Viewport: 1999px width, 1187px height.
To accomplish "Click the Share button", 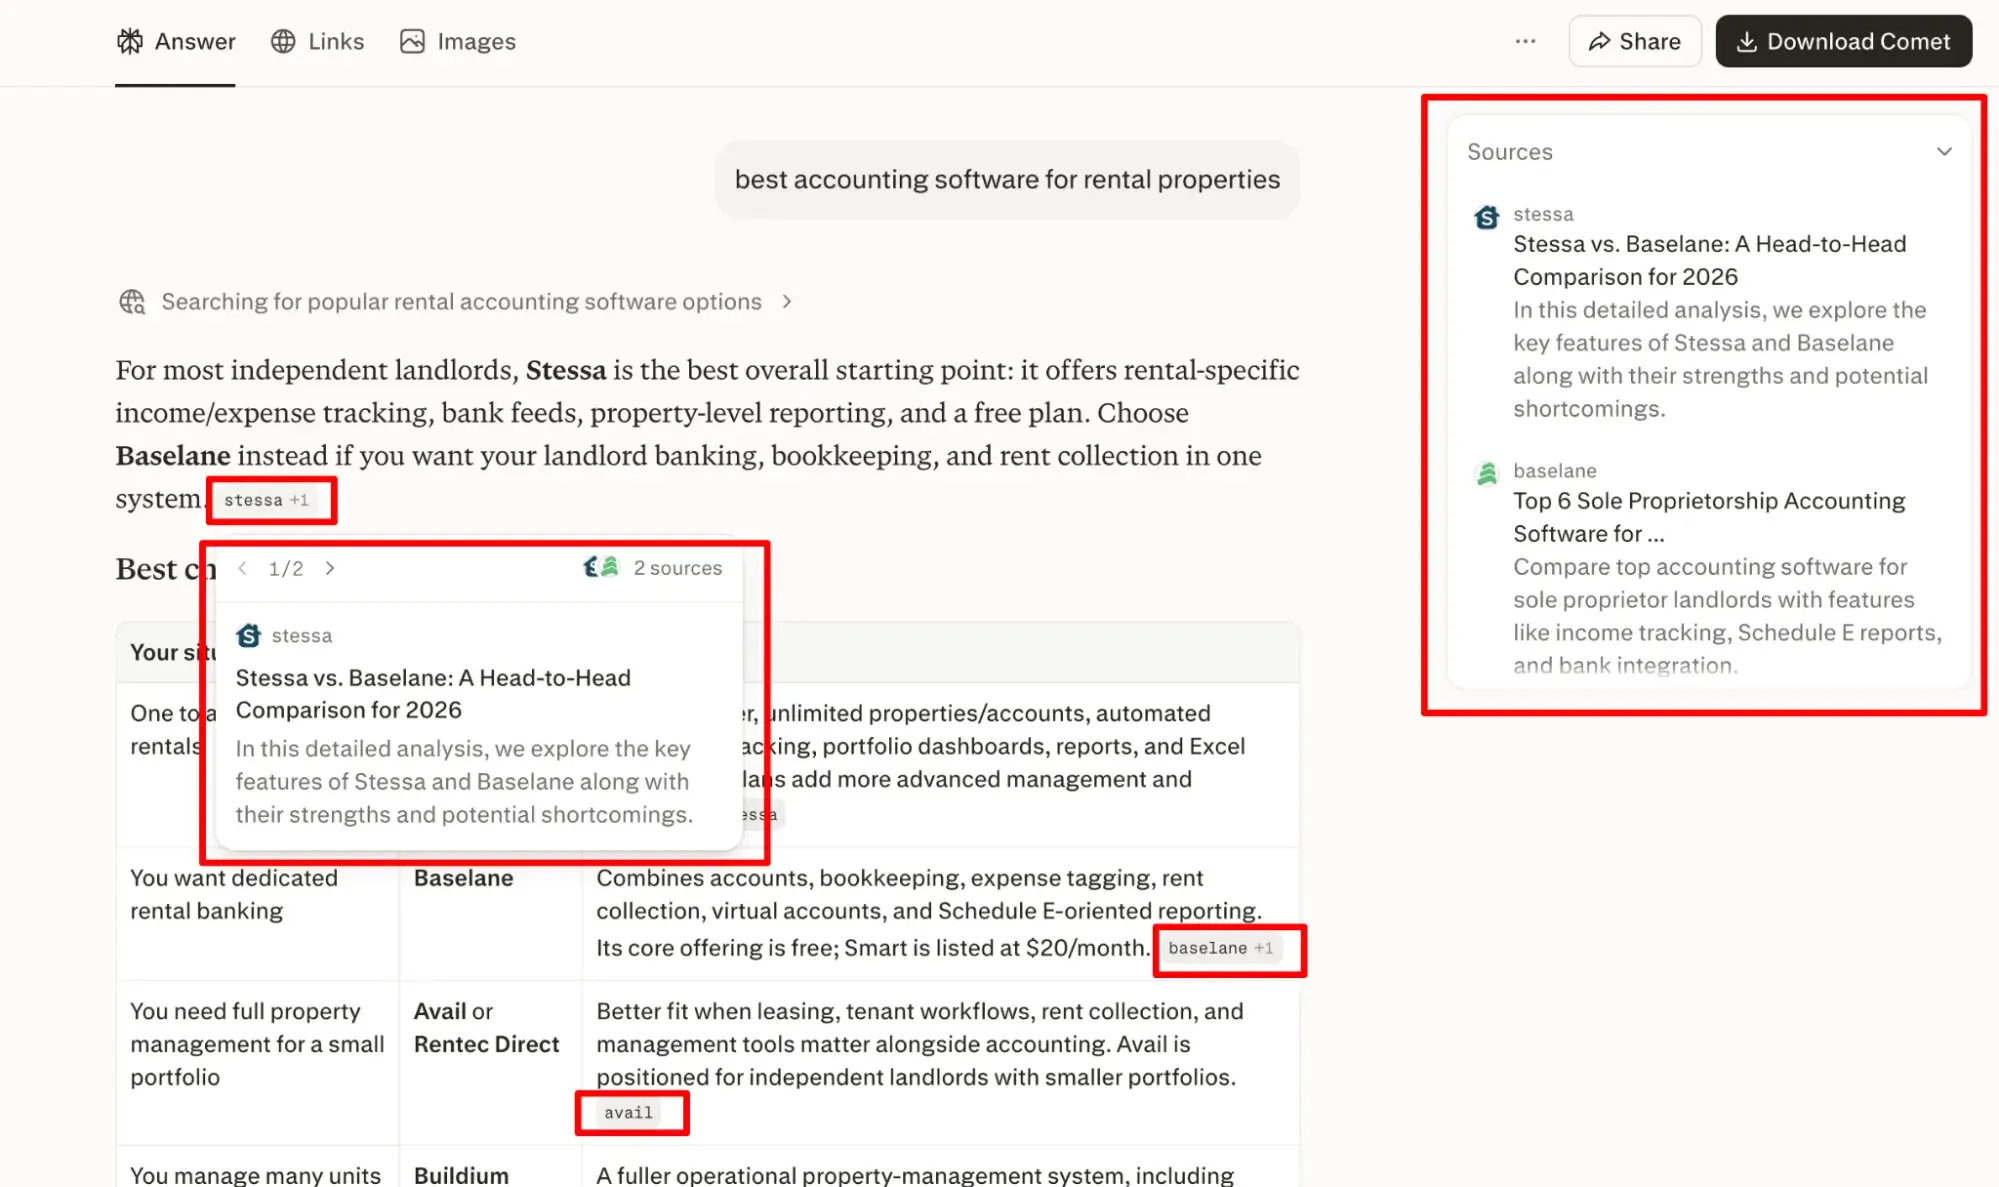I will (x=1635, y=41).
